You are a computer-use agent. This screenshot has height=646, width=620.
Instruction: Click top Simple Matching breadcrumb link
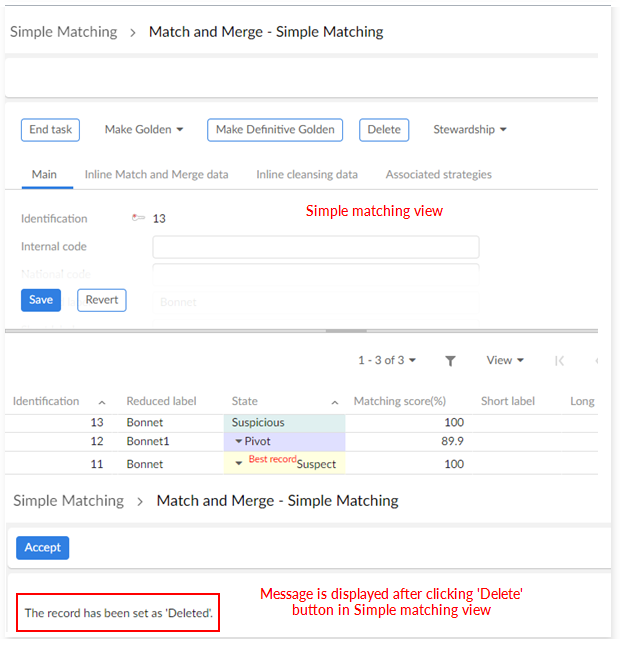[63, 32]
